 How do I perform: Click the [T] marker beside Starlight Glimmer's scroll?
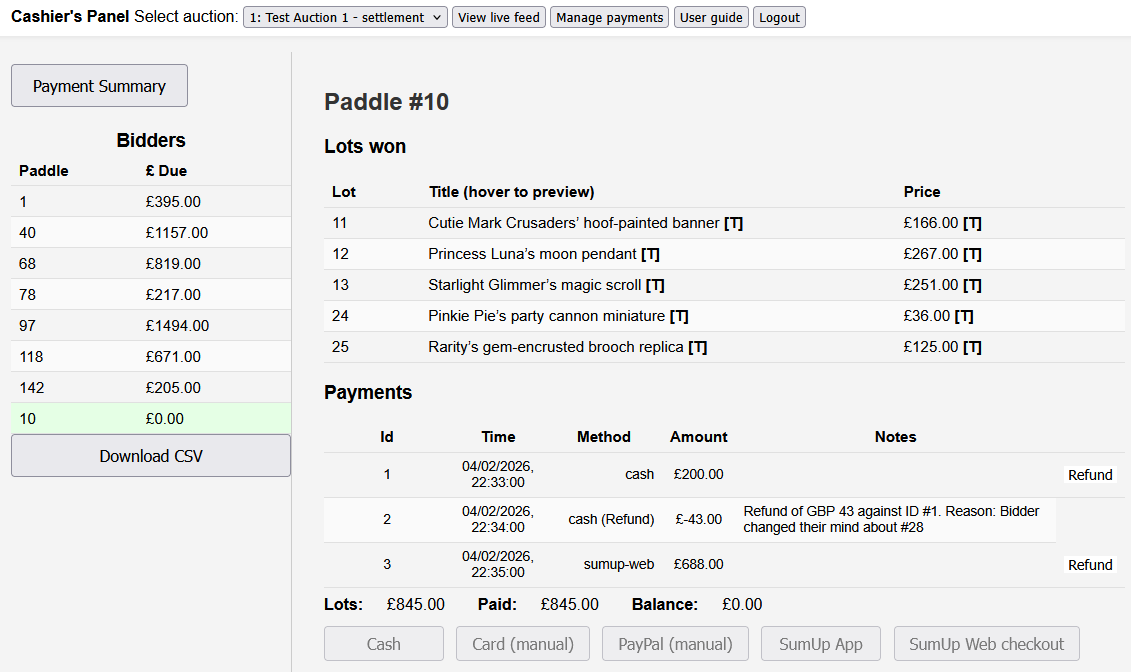655,285
